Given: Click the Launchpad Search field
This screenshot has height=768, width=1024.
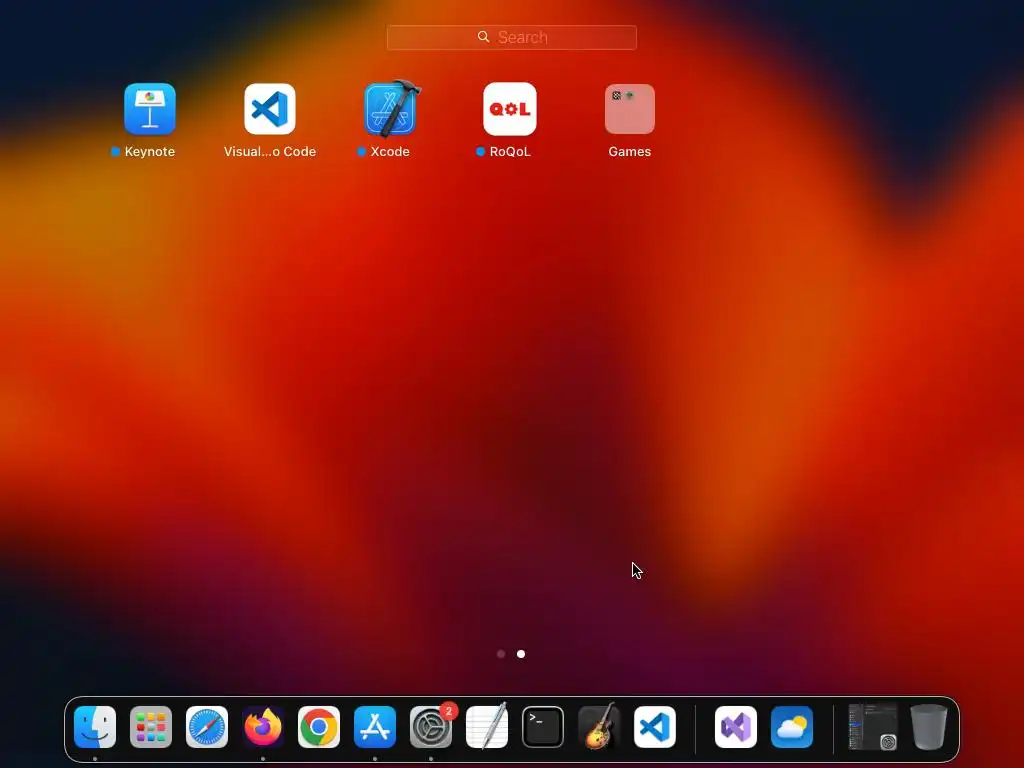Looking at the screenshot, I should click(x=512, y=37).
